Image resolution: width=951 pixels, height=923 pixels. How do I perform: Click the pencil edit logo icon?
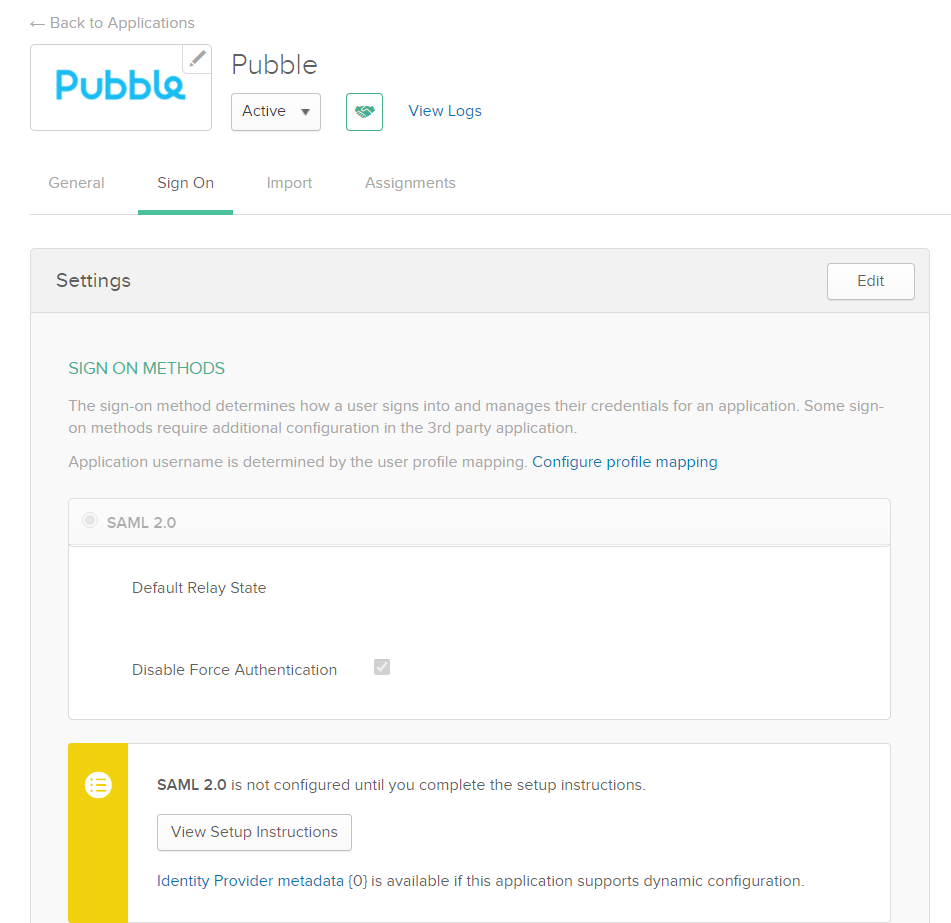[x=197, y=59]
